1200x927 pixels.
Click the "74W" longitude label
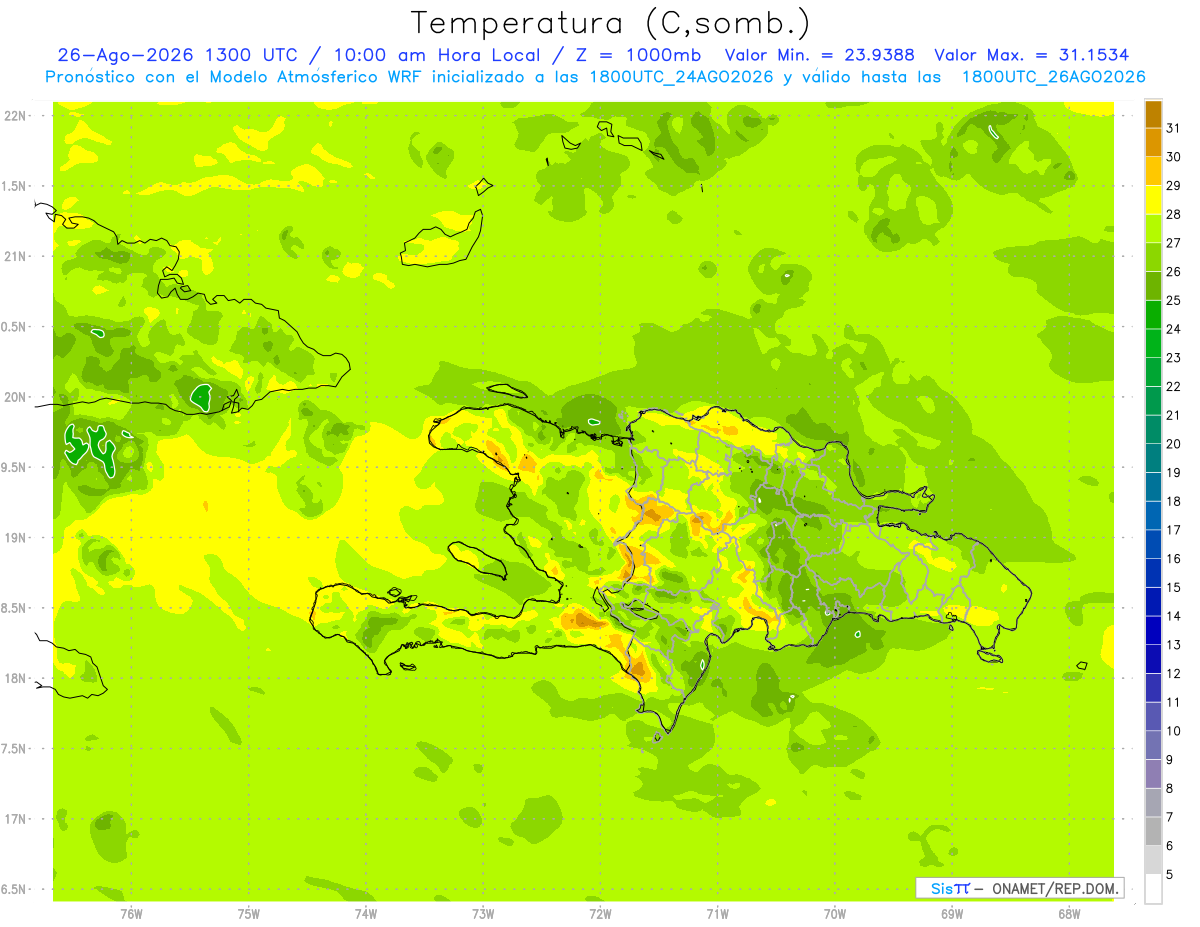(366, 913)
